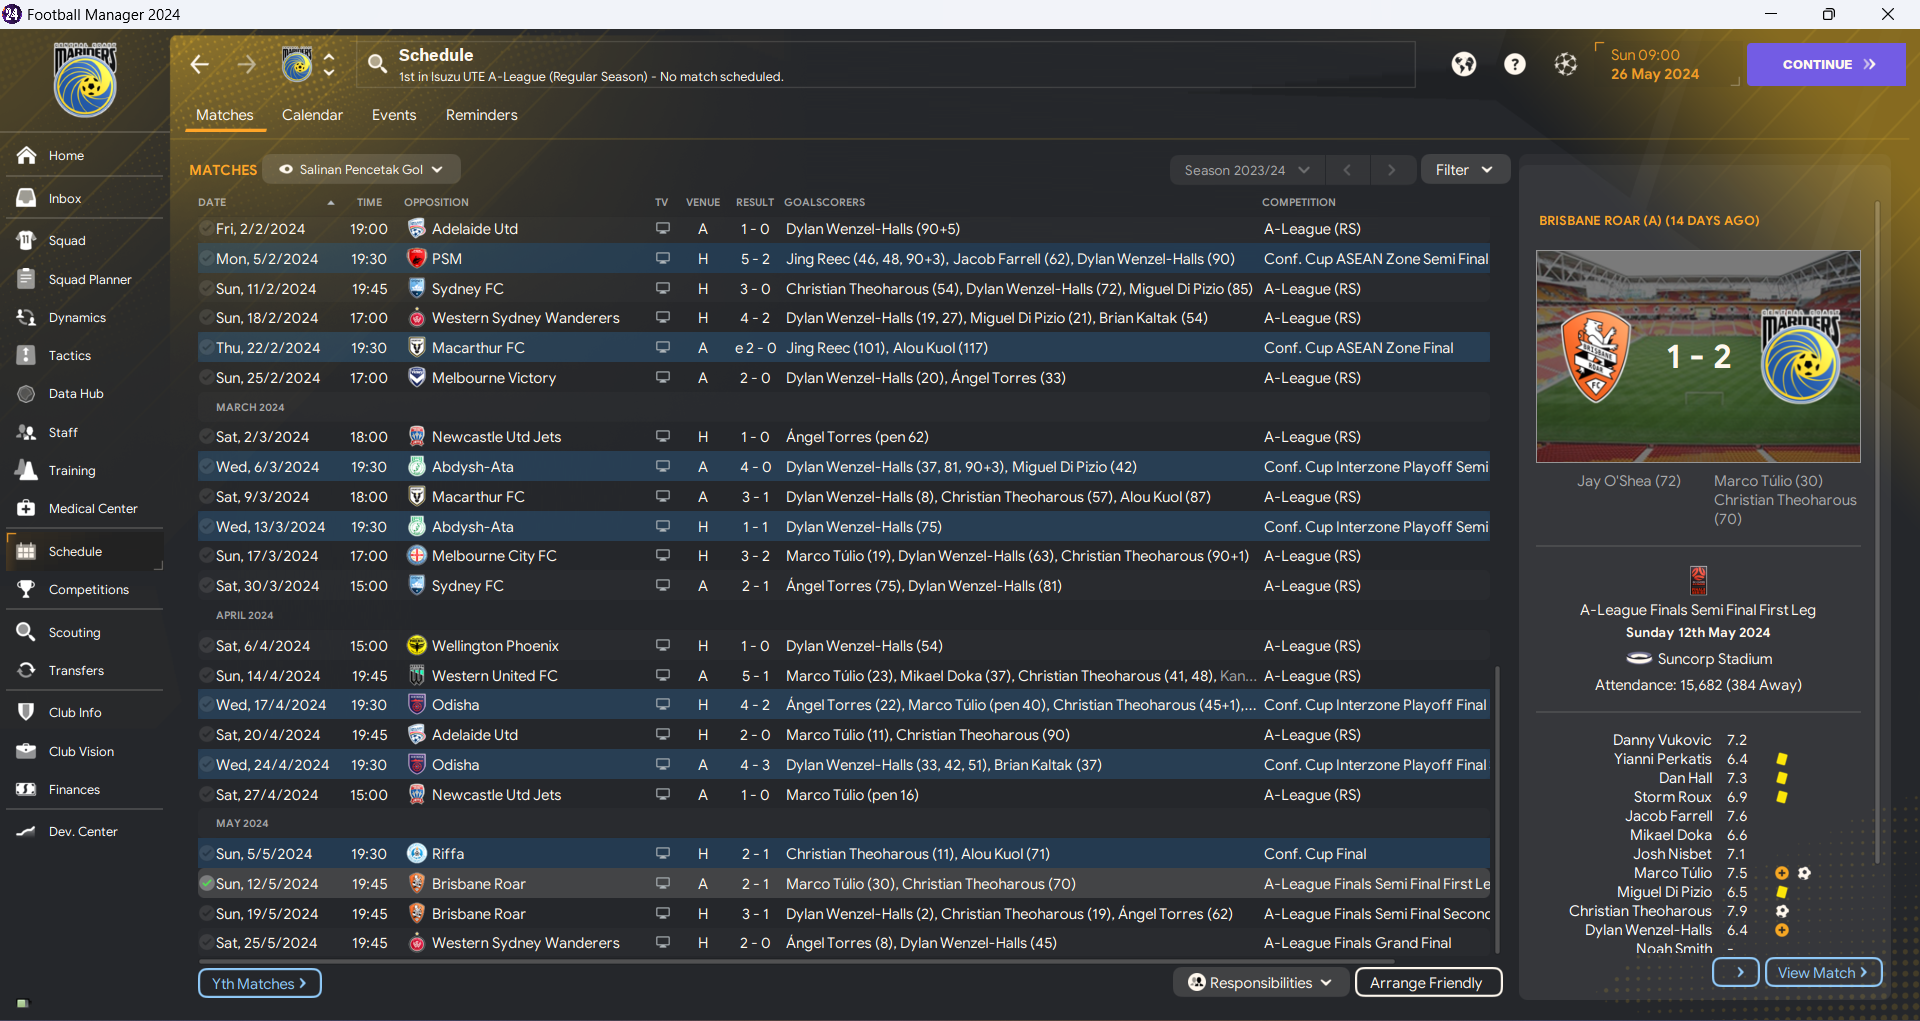Open the help question mark icon

click(1515, 64)
